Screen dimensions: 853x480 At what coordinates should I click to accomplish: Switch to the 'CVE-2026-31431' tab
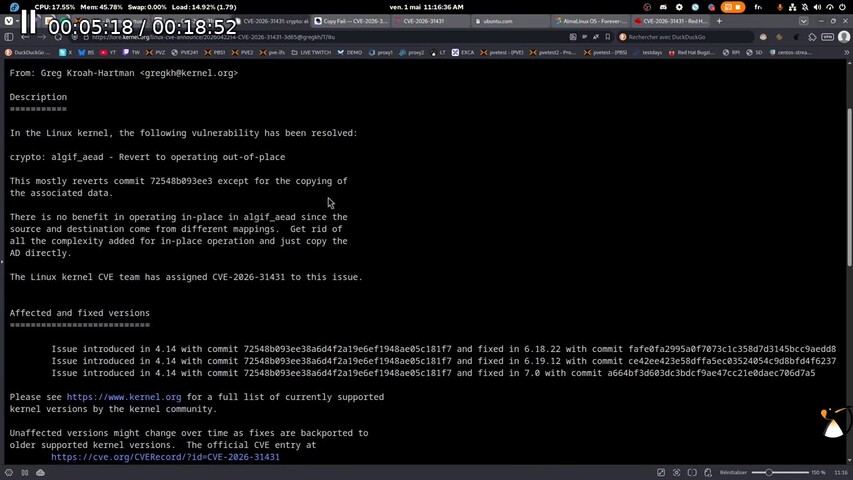click(430, 21)
